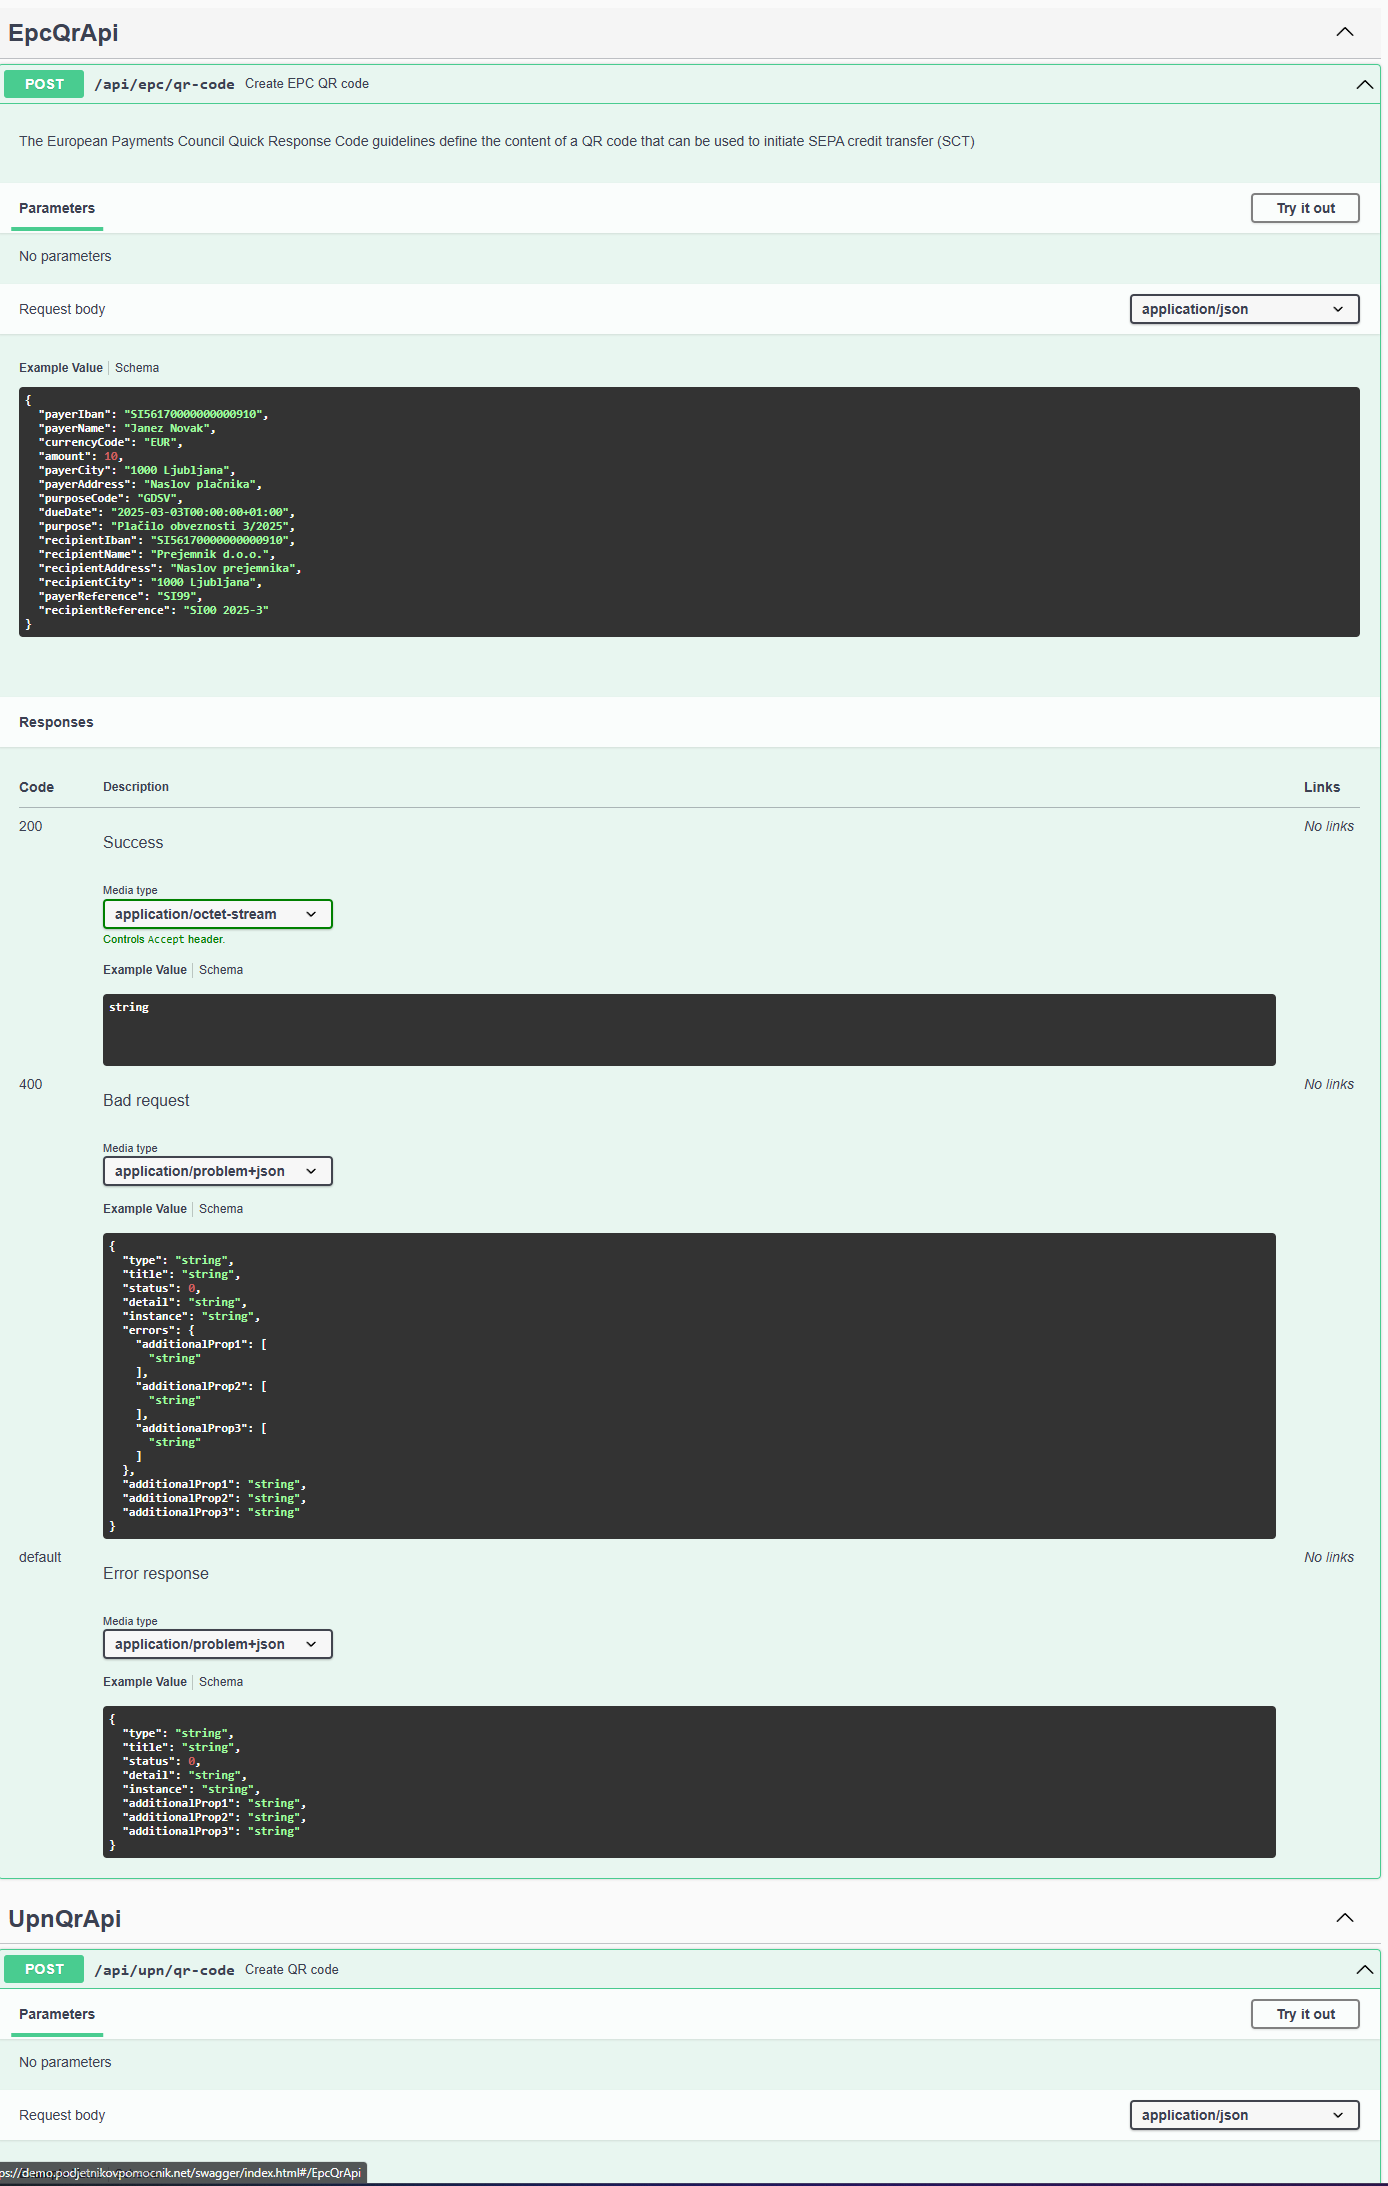Click Try it out for UPN QR code
This screenshot has height=2186, width=1388.
click(x=1305, y=2014)
